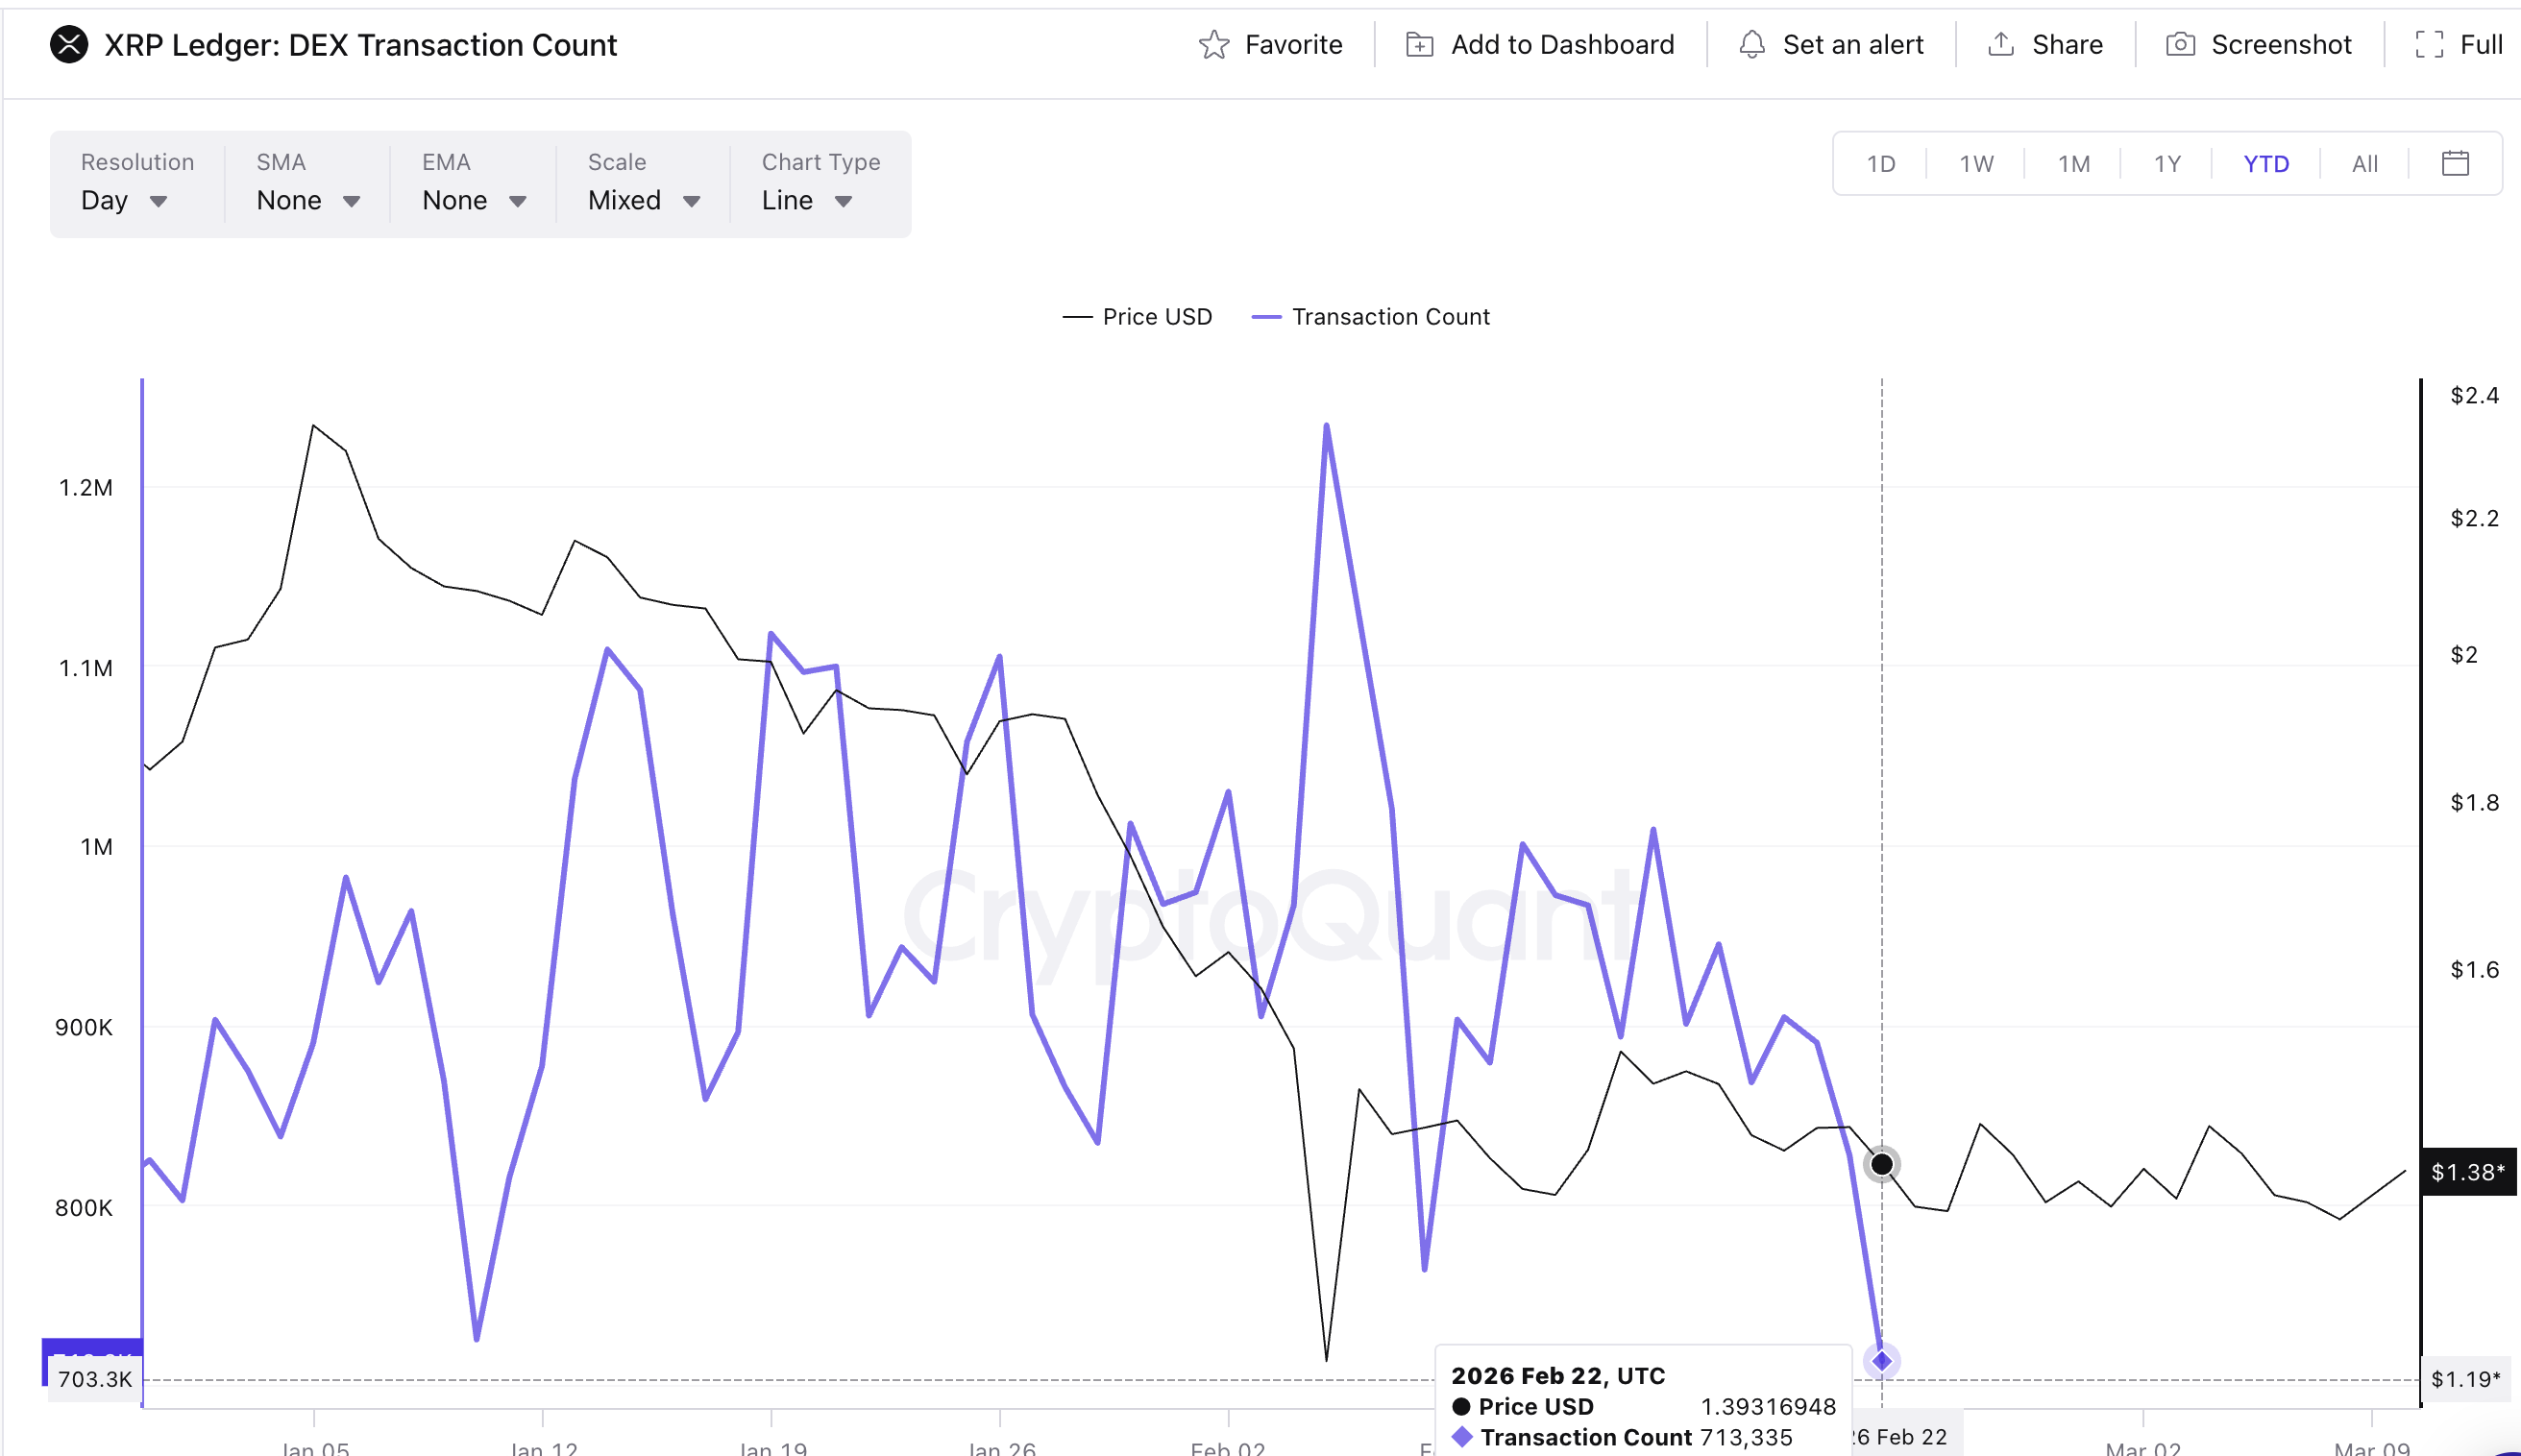Click the XRP Ledger logo icon
The height and width of the screenshot is (1456, 2521).
[67, 44]
